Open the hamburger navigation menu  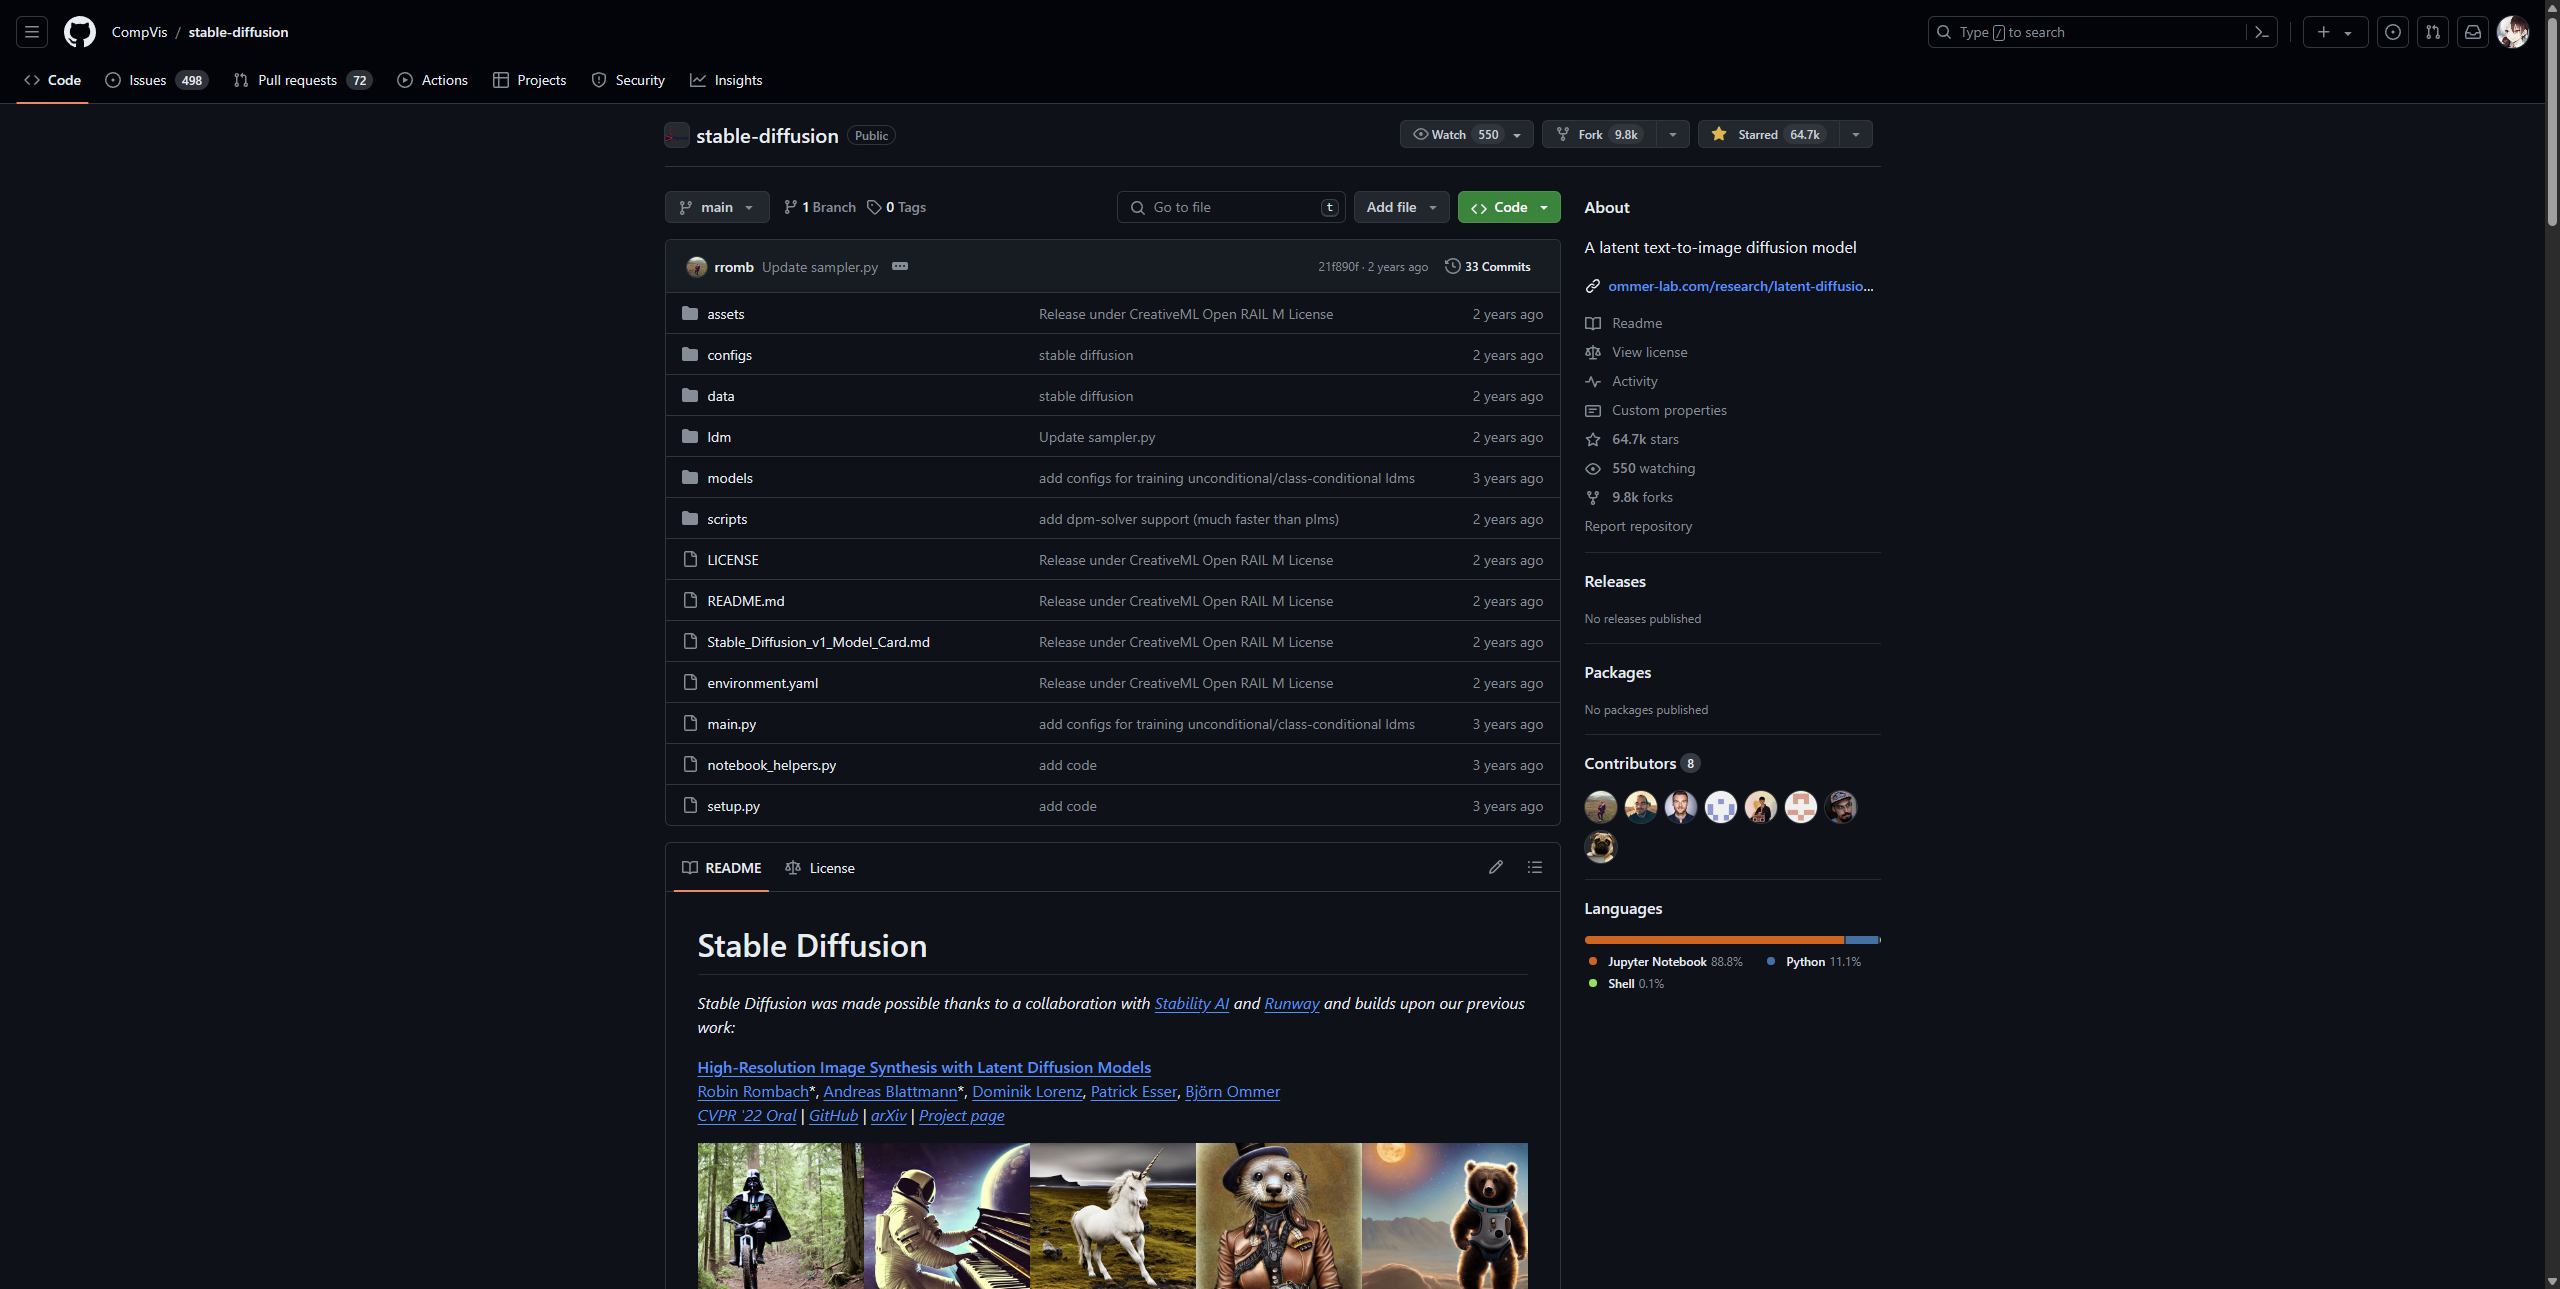32,32
